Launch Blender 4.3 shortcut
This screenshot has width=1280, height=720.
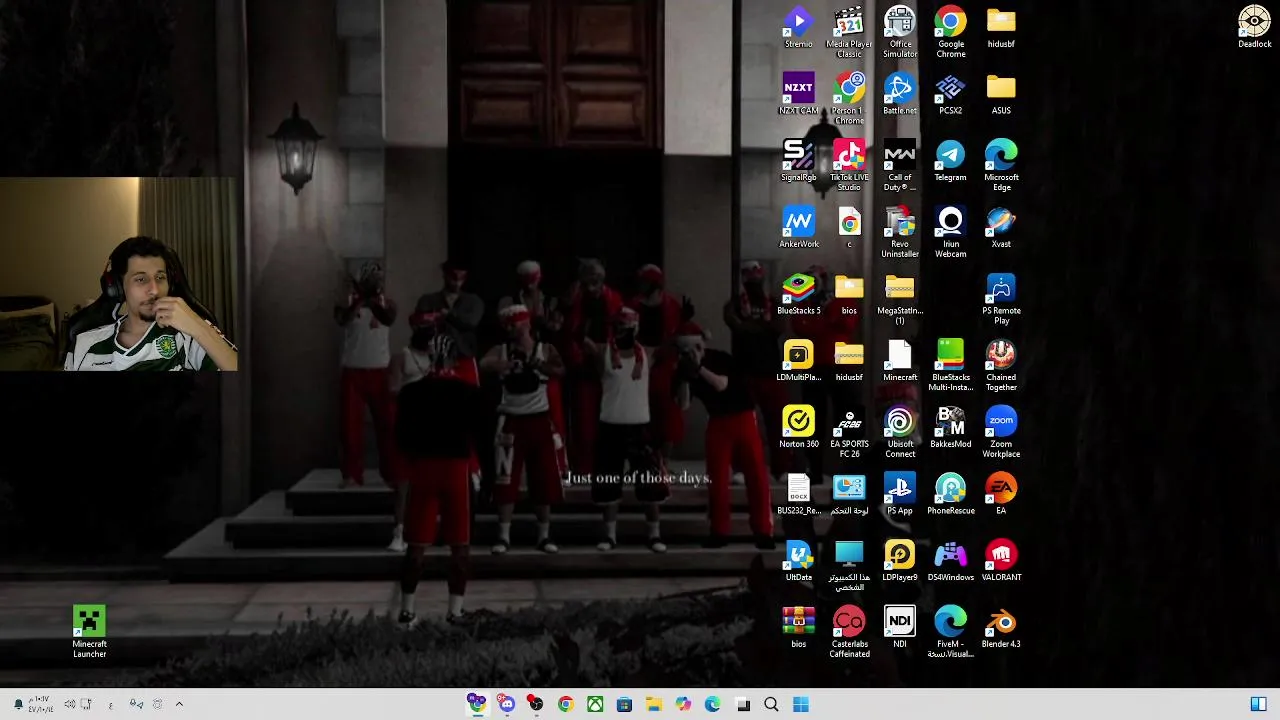pyautogui.click(x=1001, y=628)
